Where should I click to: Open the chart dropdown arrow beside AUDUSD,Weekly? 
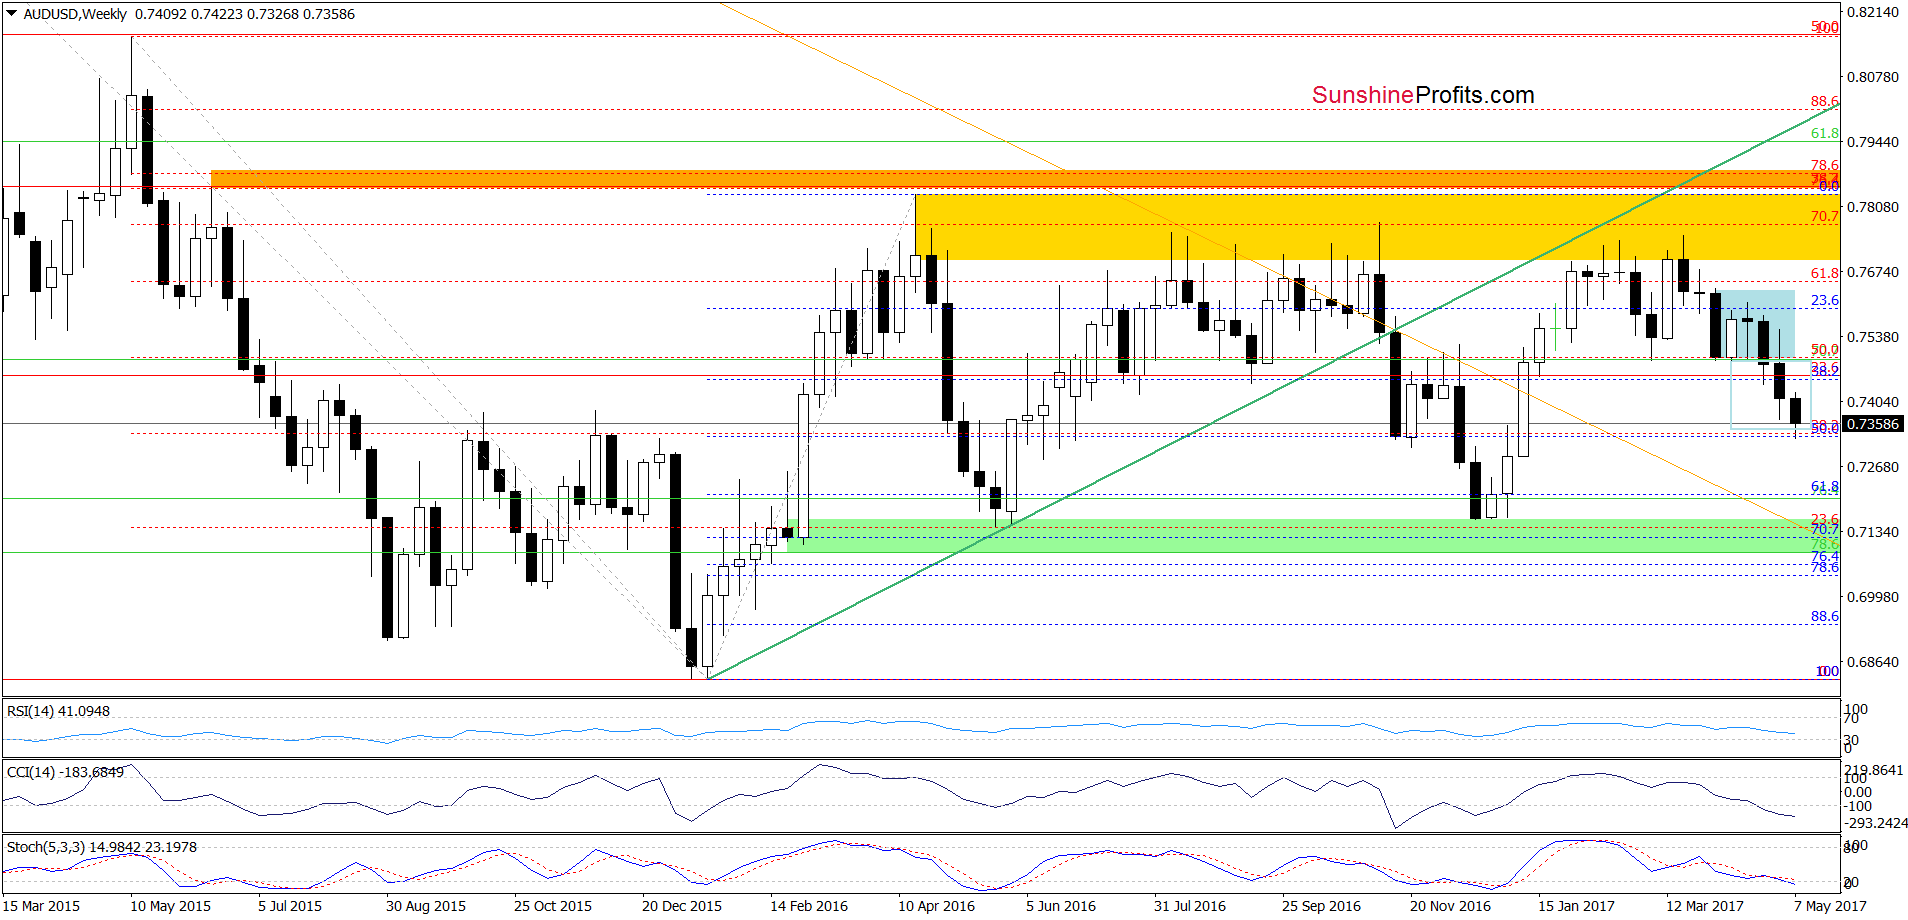click(x=12, y=14)
